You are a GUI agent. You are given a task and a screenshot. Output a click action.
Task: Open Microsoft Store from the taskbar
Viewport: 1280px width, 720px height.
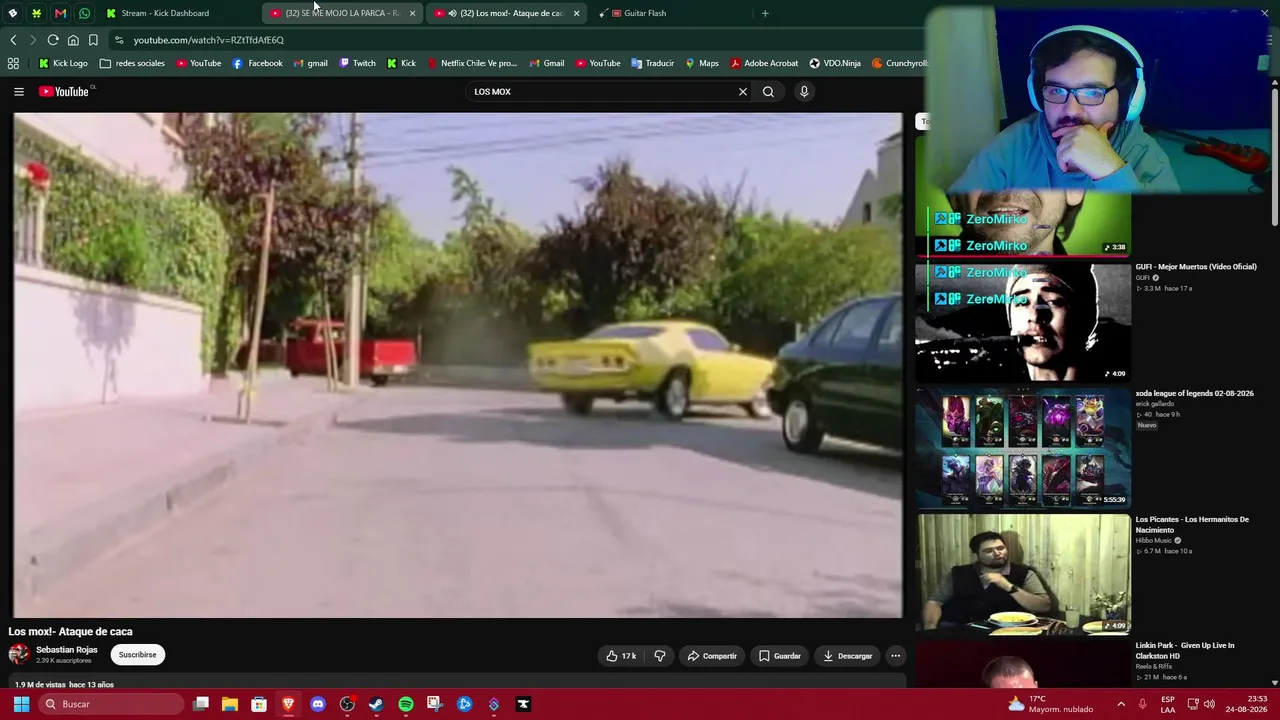259,704
